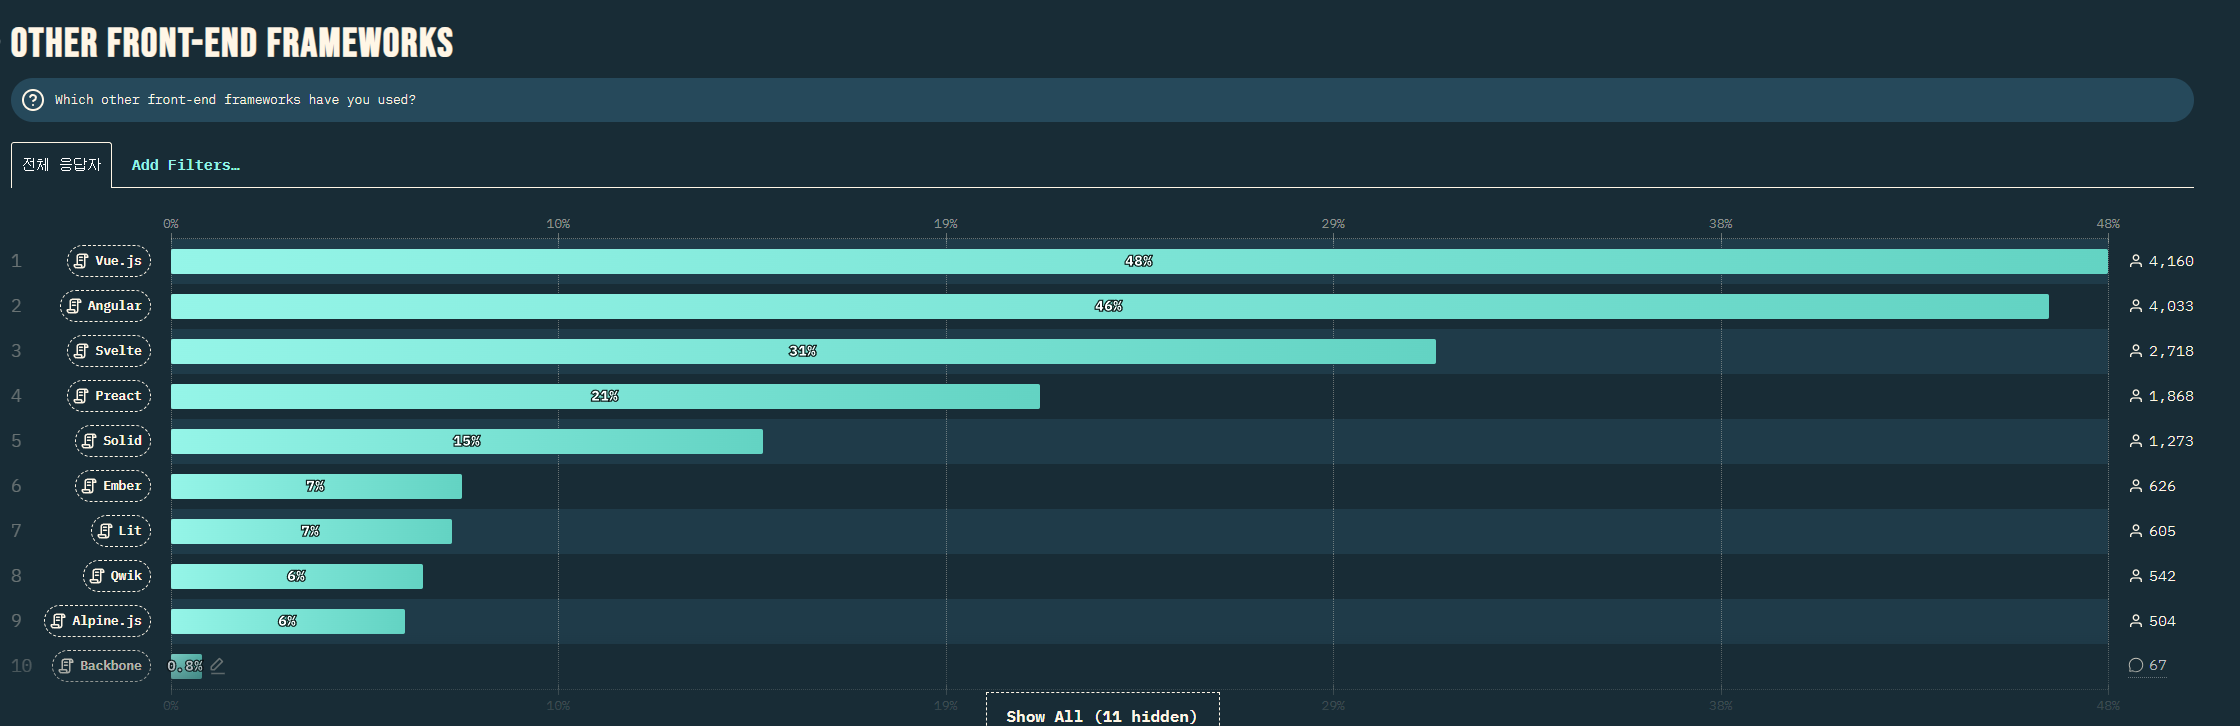
Task: Click the respondent icon next to 626
Action: [x=2136, y=486]
